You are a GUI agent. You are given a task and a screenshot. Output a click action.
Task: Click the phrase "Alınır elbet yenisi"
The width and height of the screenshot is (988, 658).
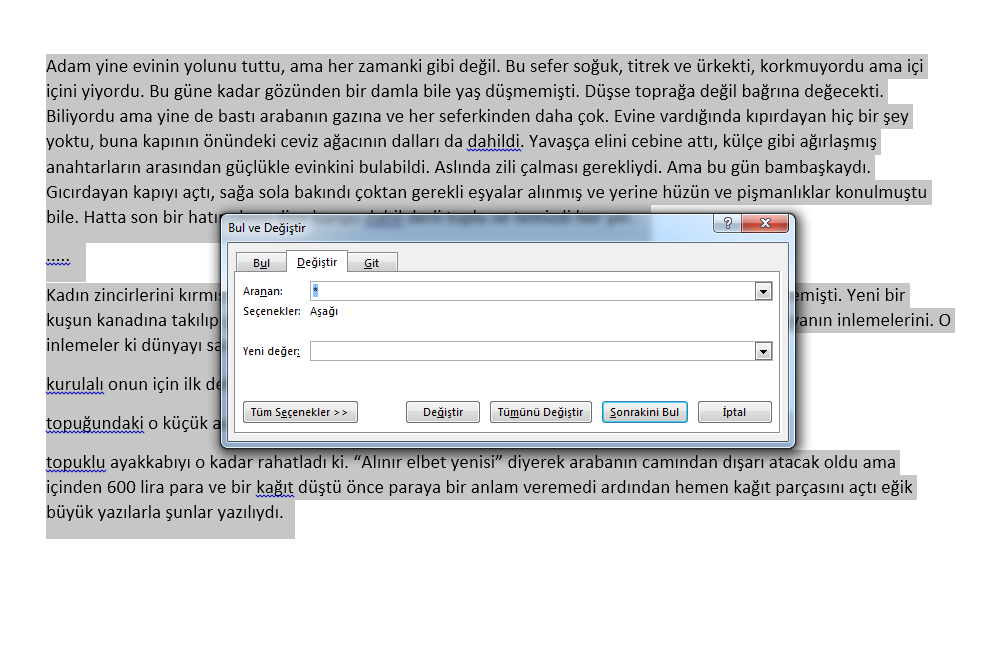(428, 463)
